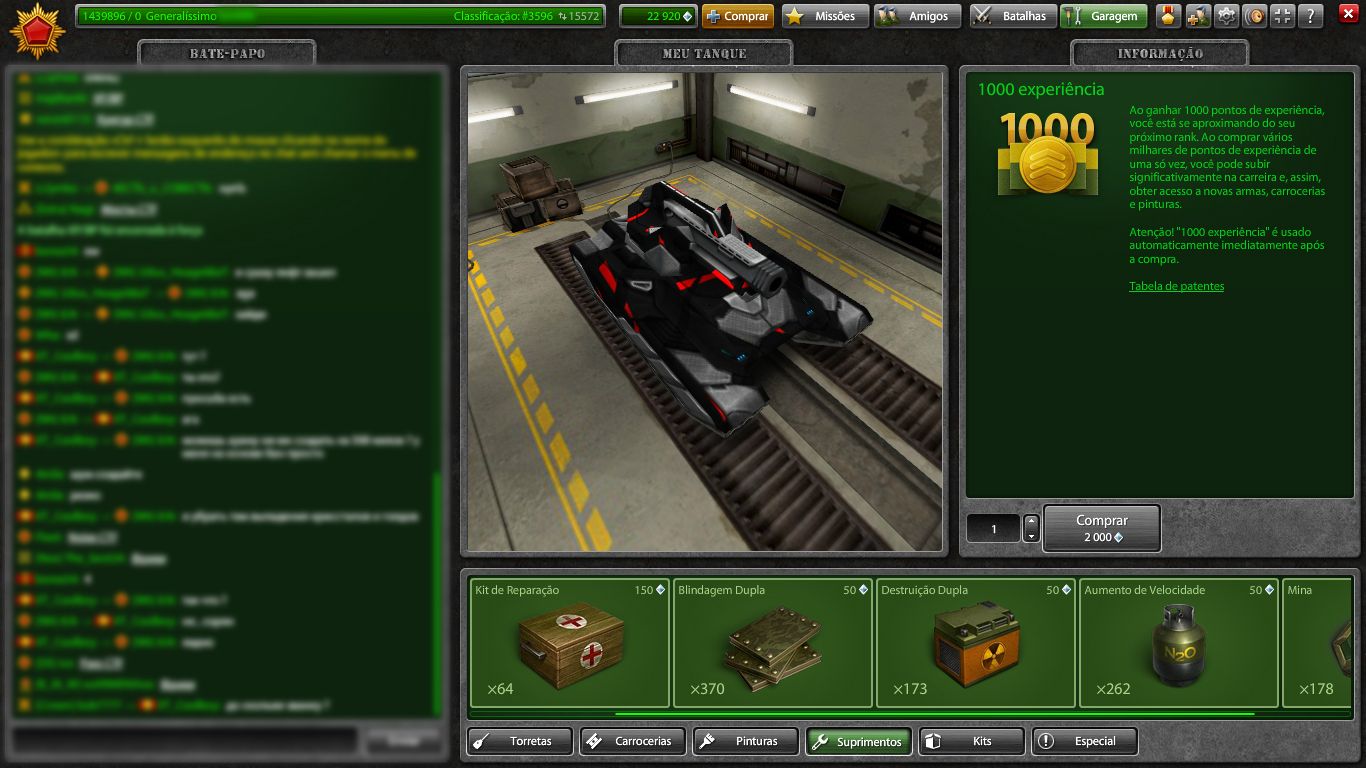Switch to the Especial category
Image resolution: width=1366 pixels, height=768 pixels.
1086,742
